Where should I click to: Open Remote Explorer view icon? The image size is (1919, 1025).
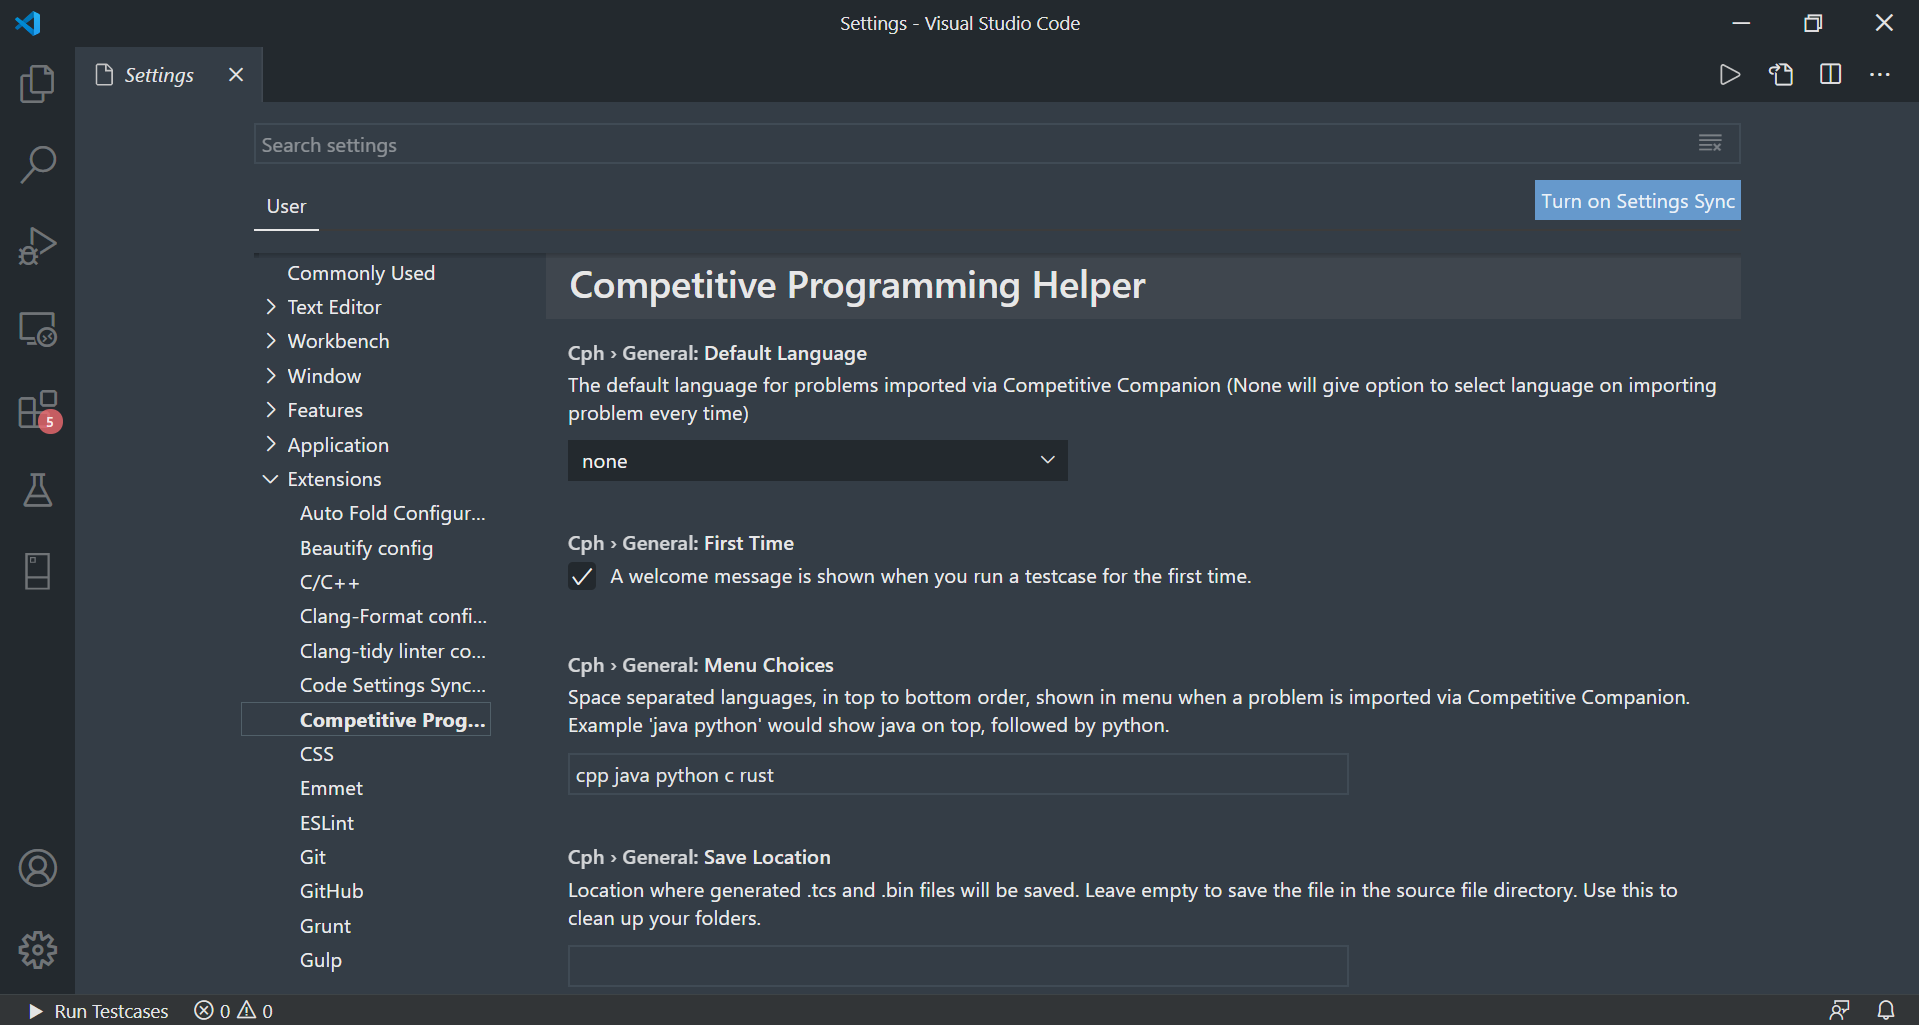(37, 328)
